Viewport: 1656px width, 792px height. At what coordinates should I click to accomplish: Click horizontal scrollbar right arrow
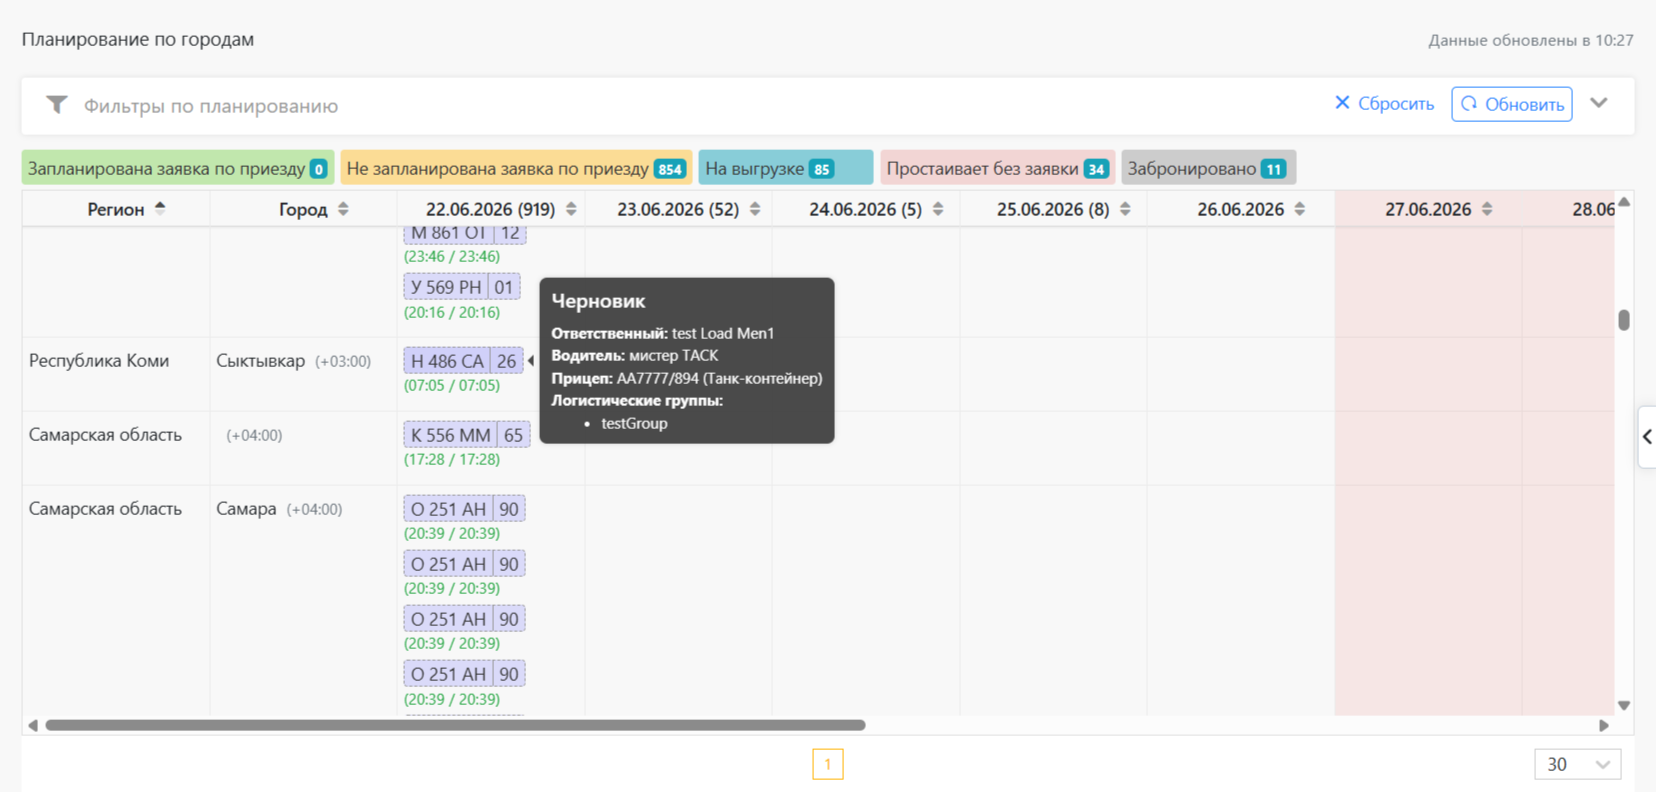pos(1604,725)
